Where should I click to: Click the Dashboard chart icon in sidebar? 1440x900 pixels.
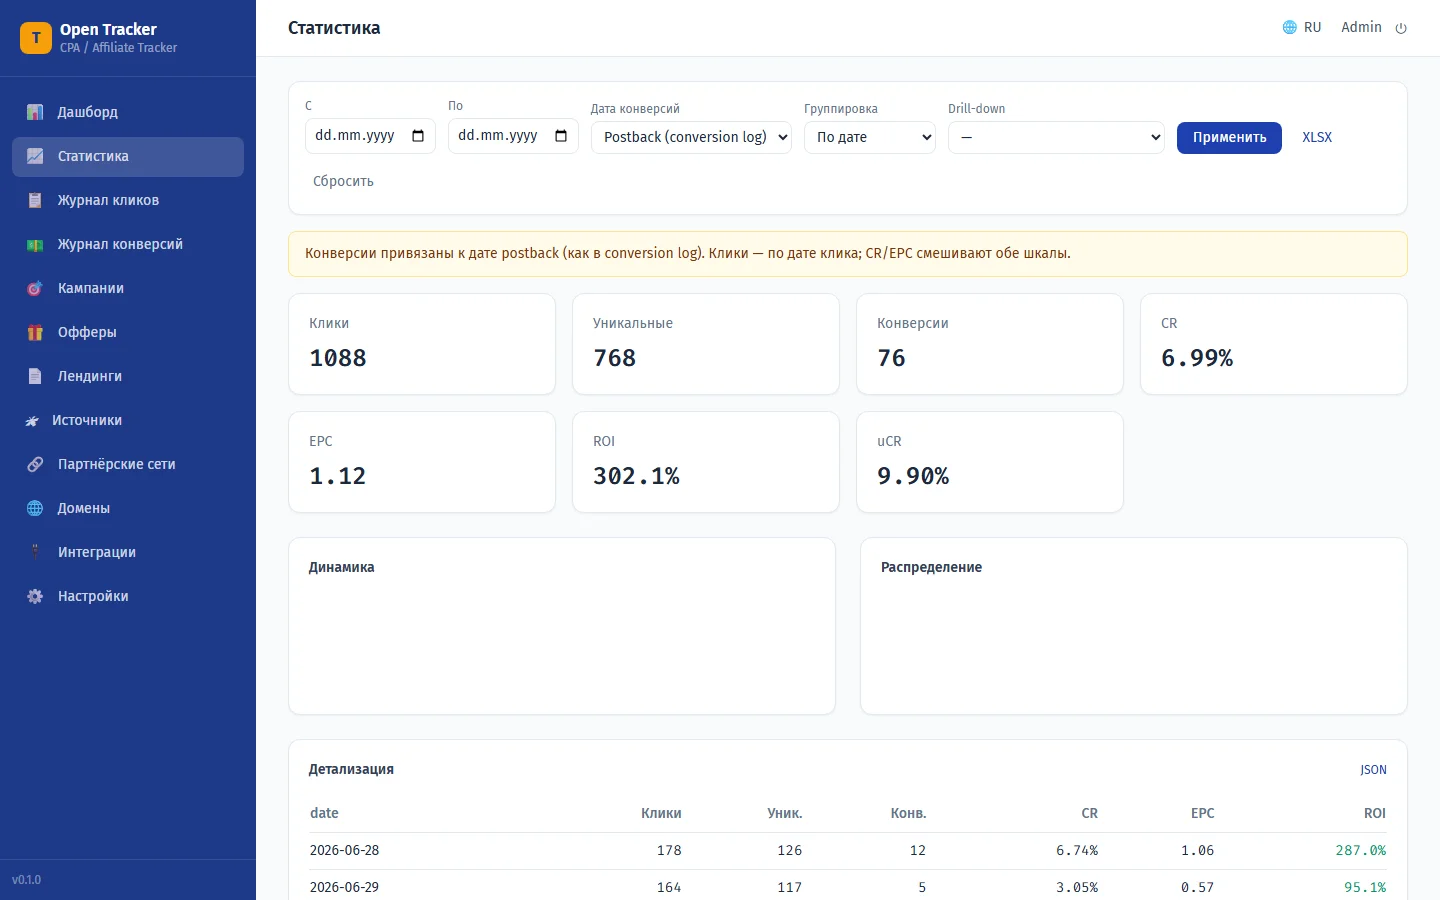tap(35, 112)
